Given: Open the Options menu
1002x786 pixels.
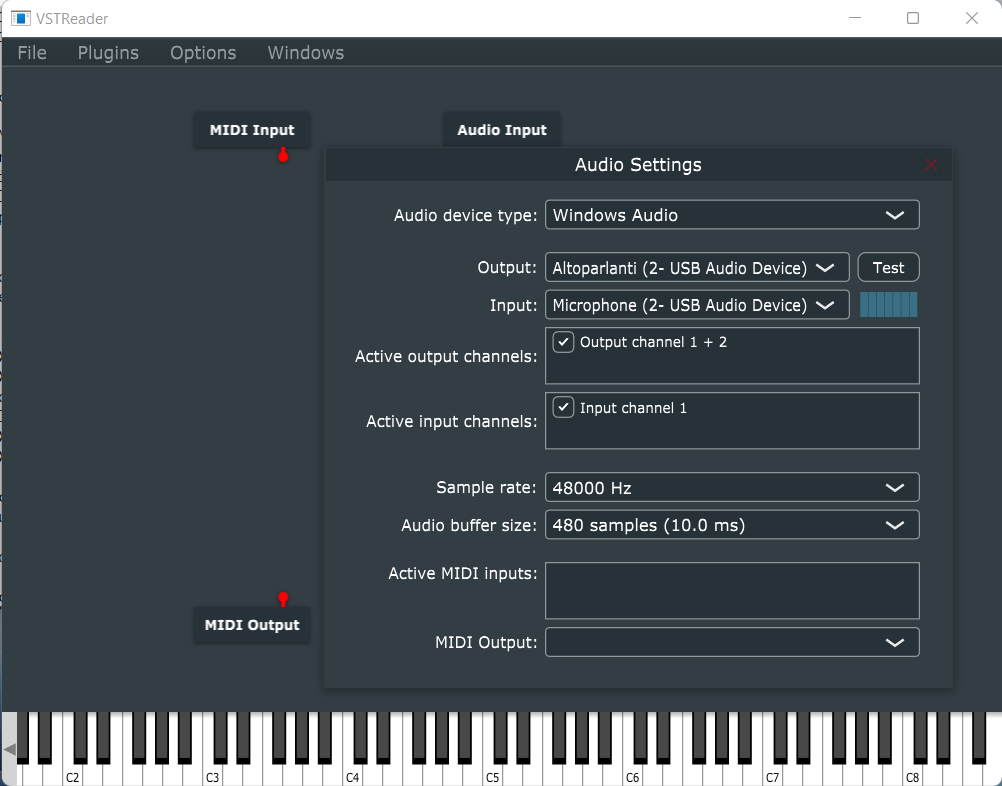Looking at the screenshot, I should coord(203,52).
